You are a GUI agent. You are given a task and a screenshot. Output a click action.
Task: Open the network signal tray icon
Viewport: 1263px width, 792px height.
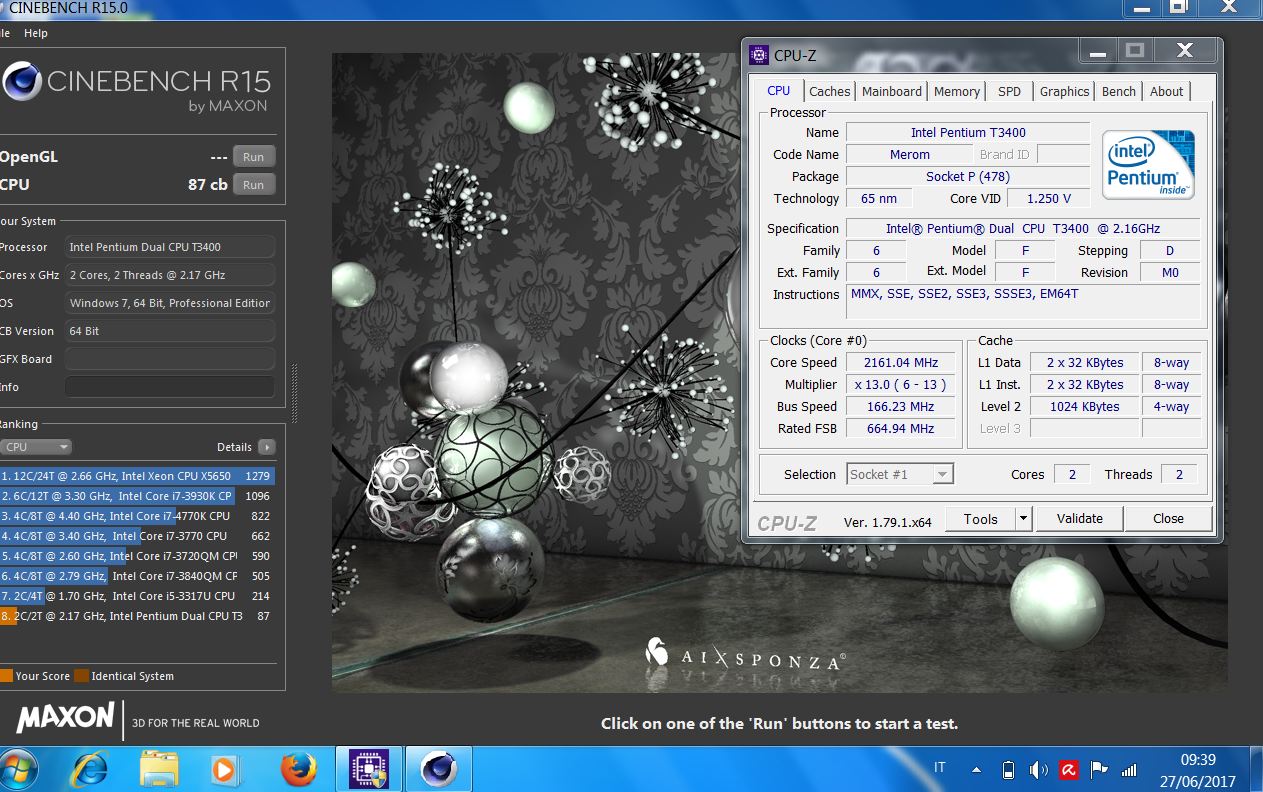(x=1129, y=770)
